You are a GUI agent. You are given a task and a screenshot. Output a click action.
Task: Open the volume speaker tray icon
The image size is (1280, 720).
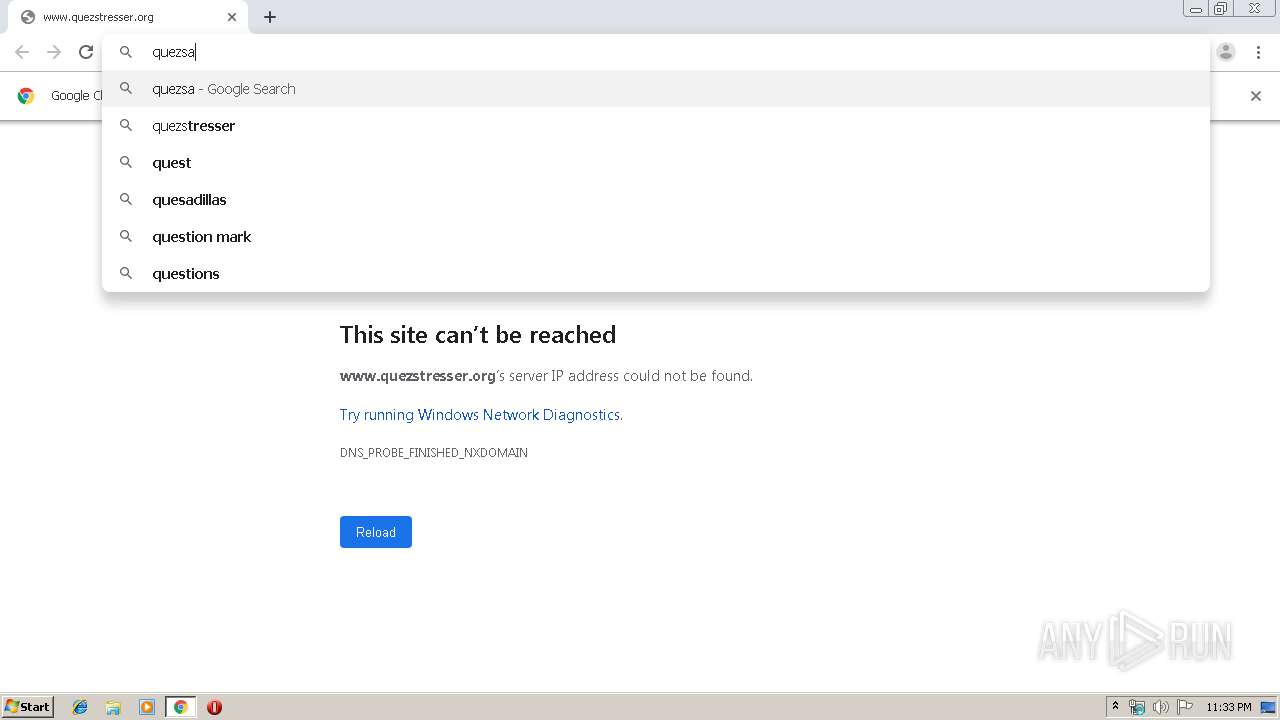pyautogui.click(x=1161, y=707)
